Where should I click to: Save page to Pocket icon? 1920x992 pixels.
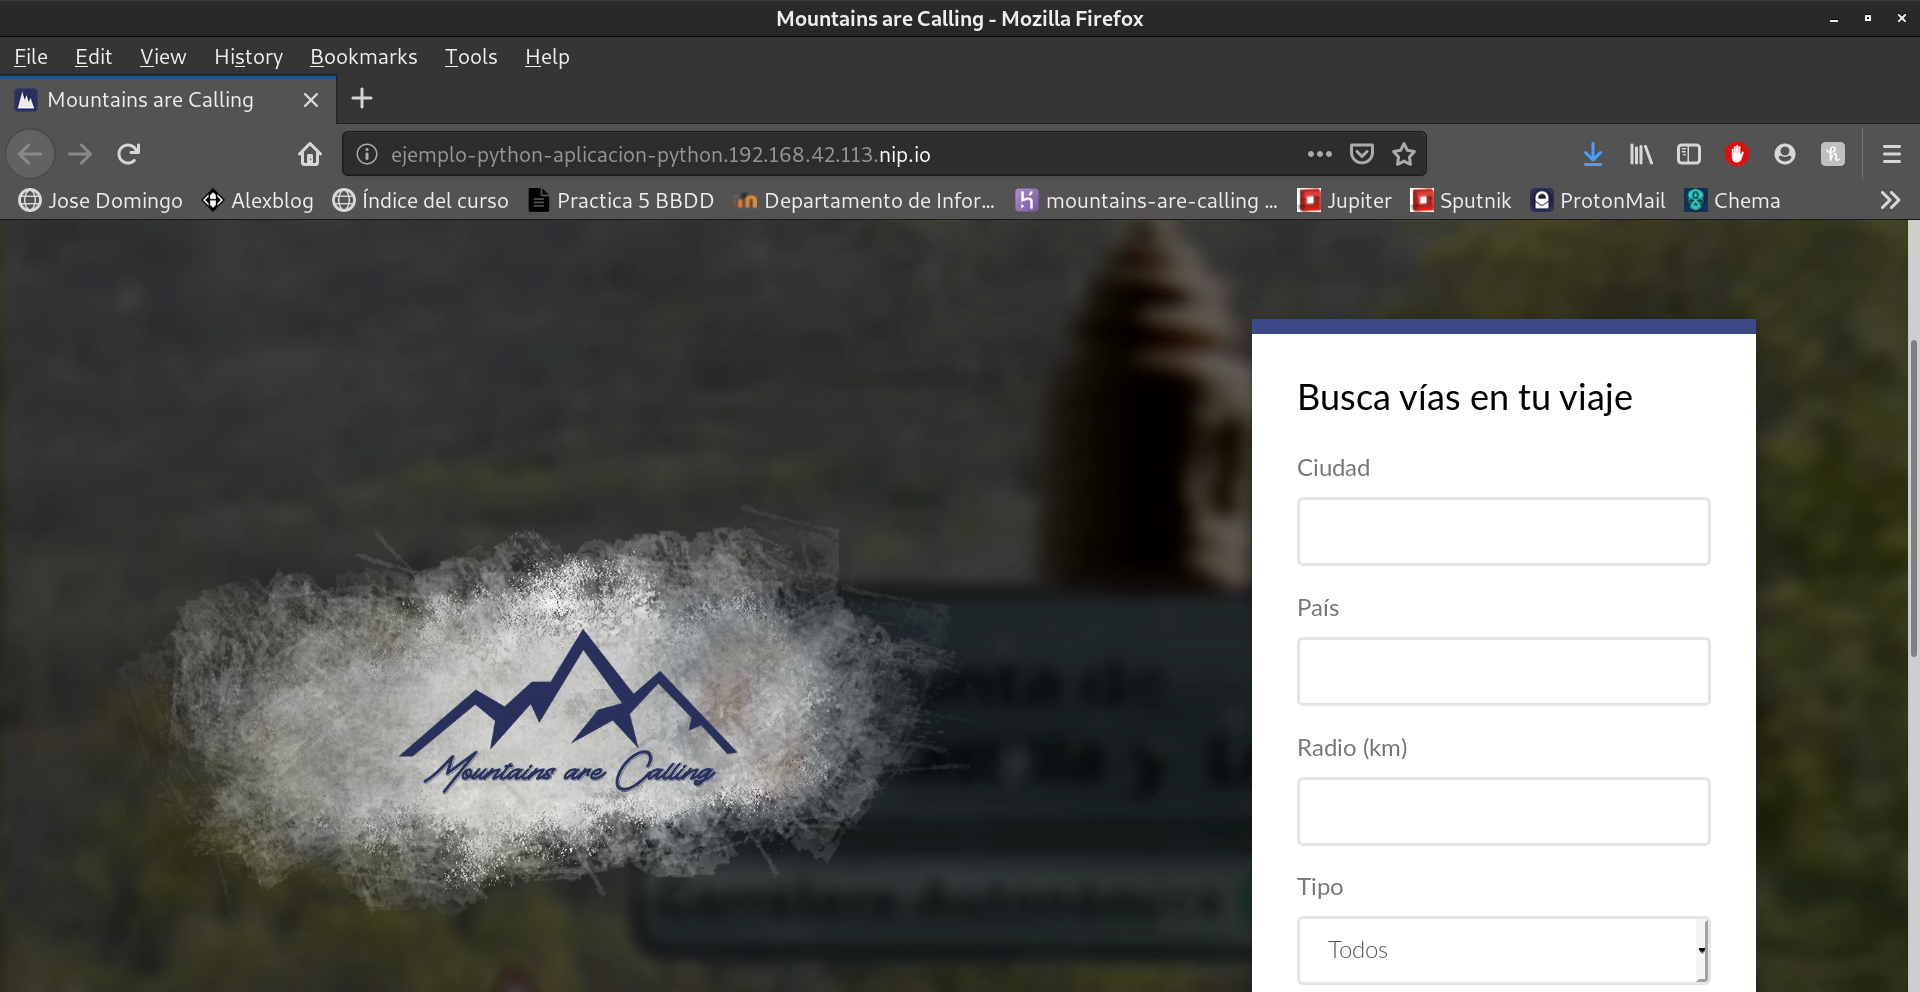pyautogui.click(x=1362, y=154)
